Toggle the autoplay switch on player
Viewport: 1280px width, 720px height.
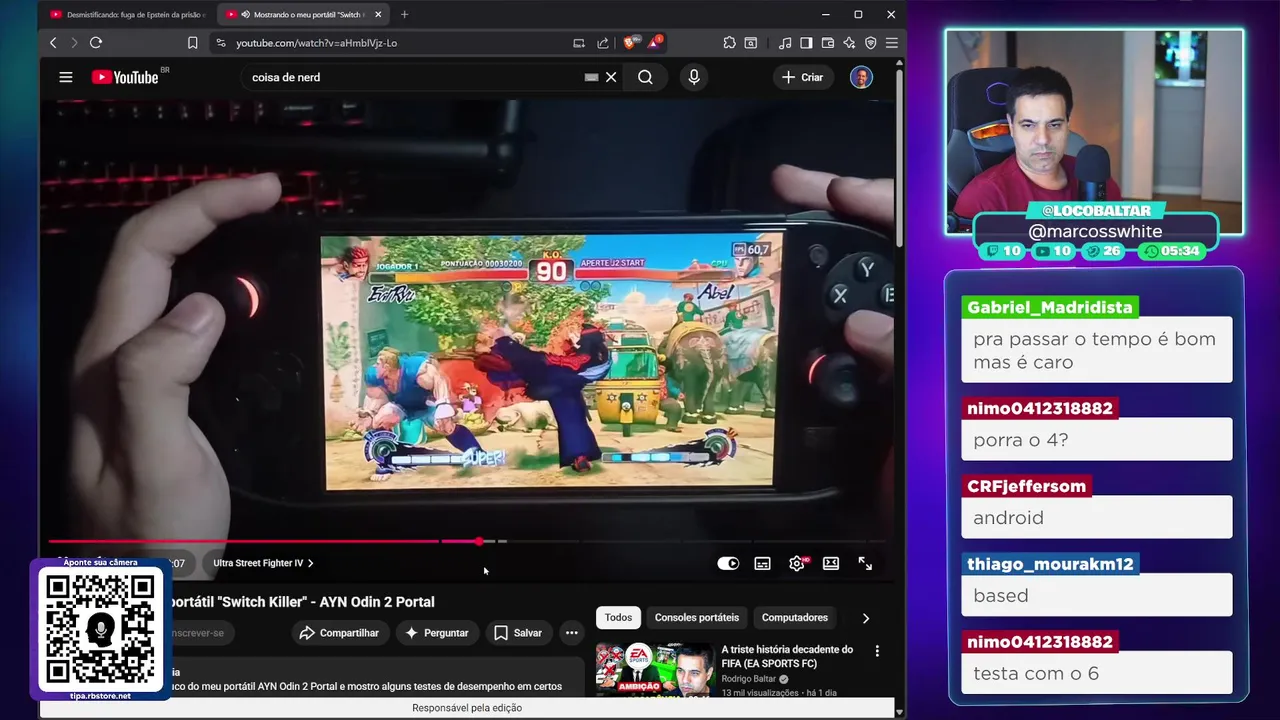pos(728,563)
